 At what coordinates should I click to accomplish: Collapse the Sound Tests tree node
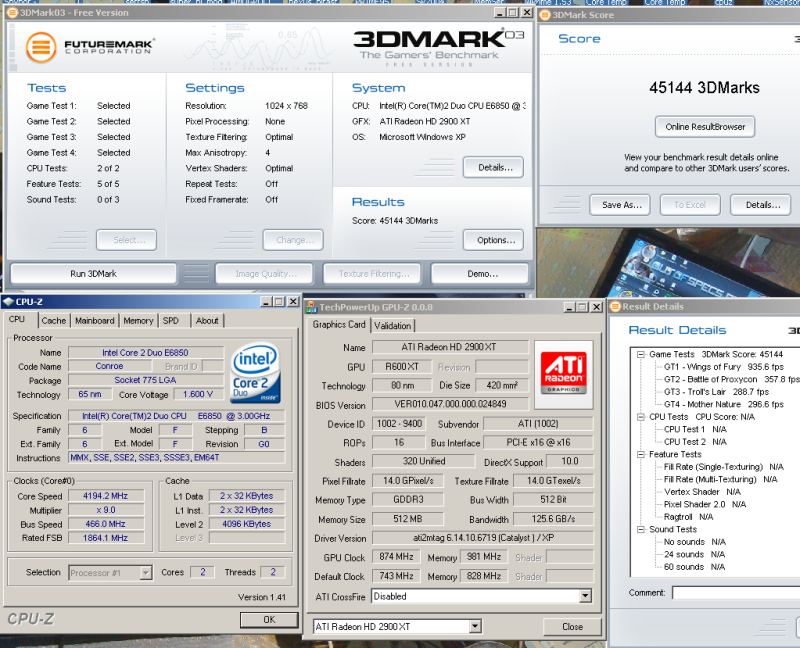point(640,530)
